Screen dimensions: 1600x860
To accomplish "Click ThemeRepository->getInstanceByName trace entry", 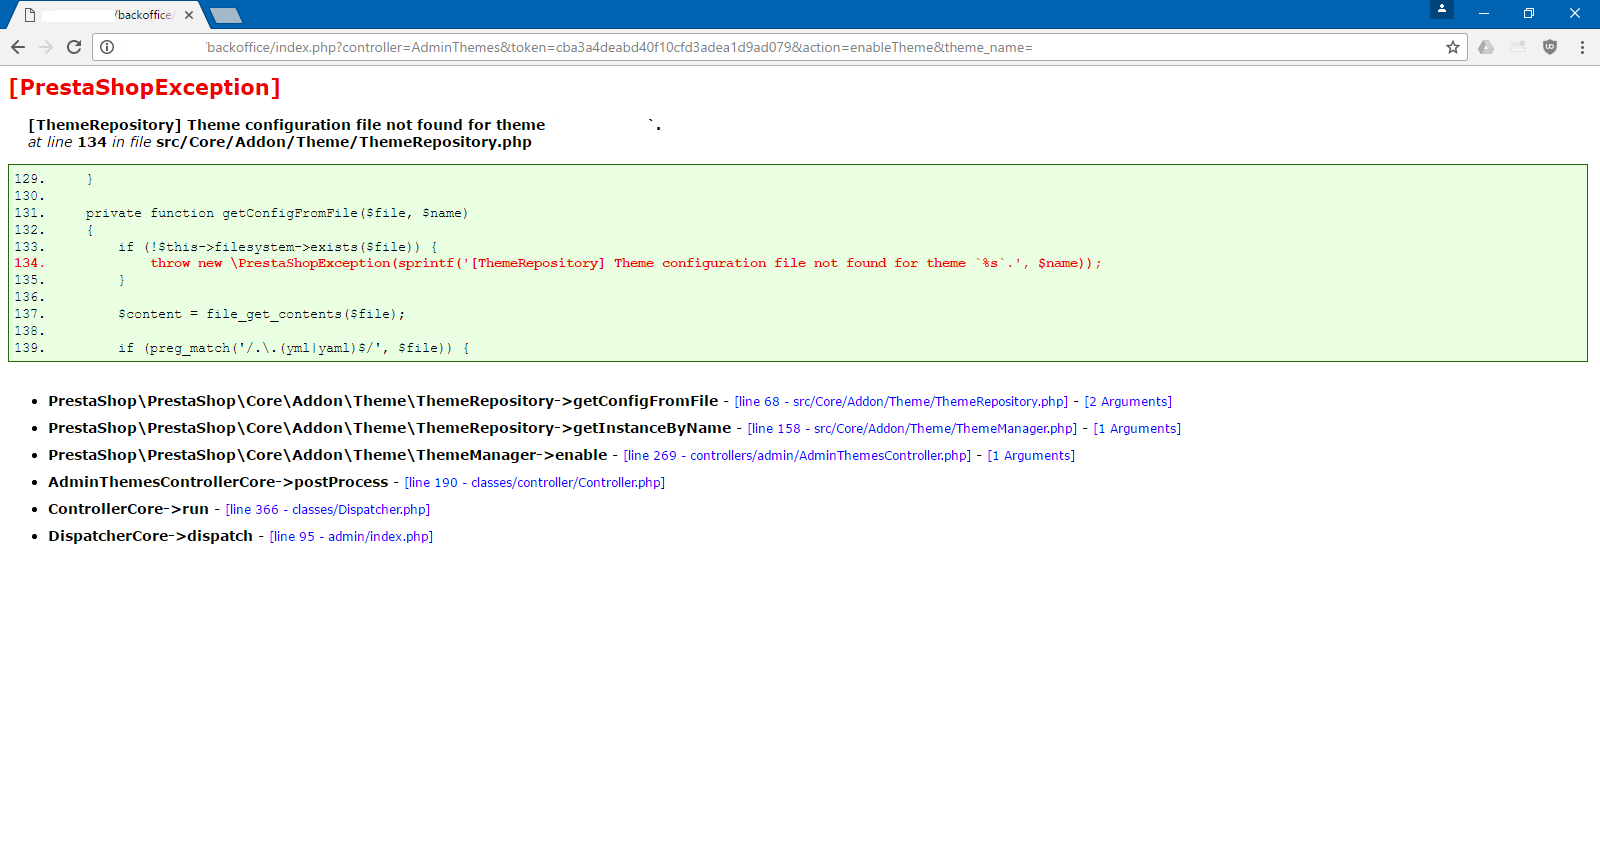I will 390,428.
